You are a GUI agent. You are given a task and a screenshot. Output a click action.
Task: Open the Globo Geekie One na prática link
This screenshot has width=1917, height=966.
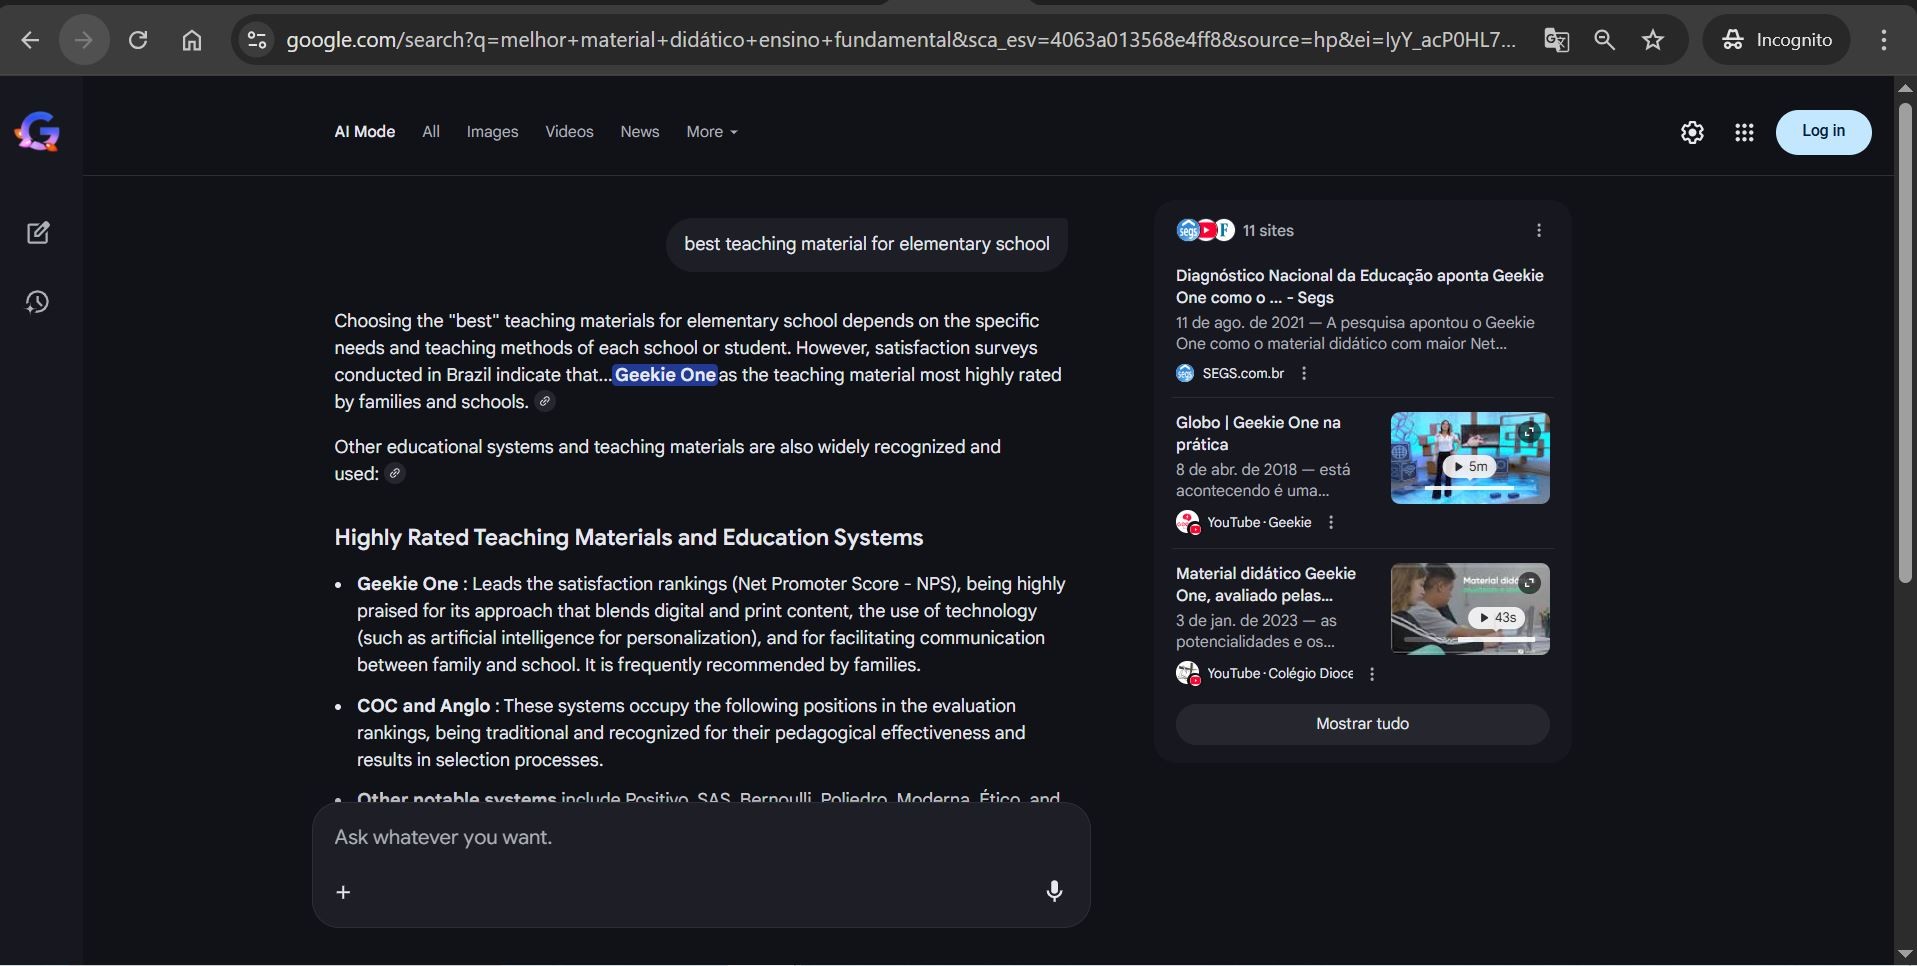(1258, 433)
